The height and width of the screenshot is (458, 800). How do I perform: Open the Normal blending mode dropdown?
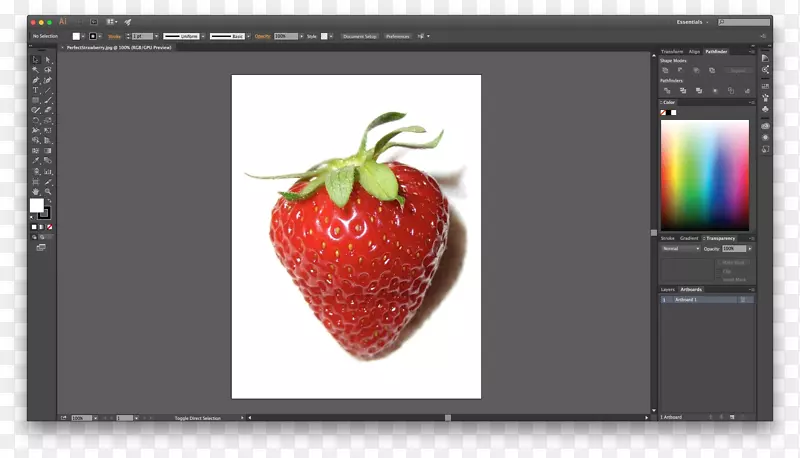coord(680,248)
